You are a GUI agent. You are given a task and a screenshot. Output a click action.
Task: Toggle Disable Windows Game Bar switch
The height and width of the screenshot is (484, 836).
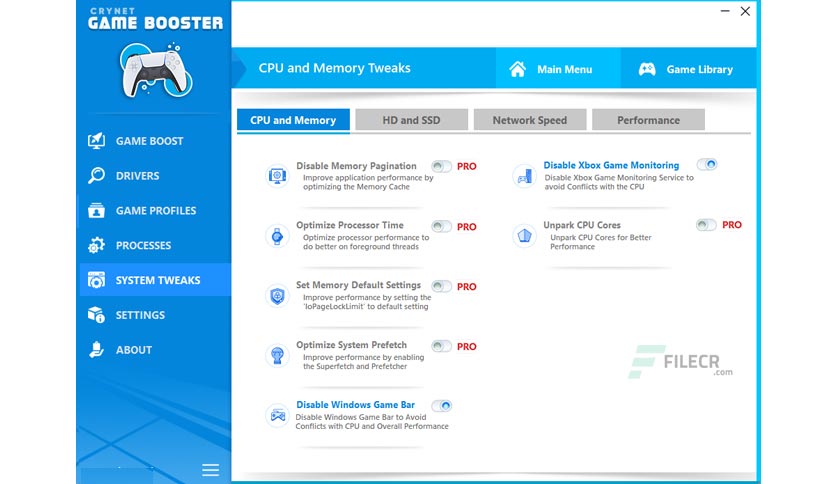tap(441, 406)
